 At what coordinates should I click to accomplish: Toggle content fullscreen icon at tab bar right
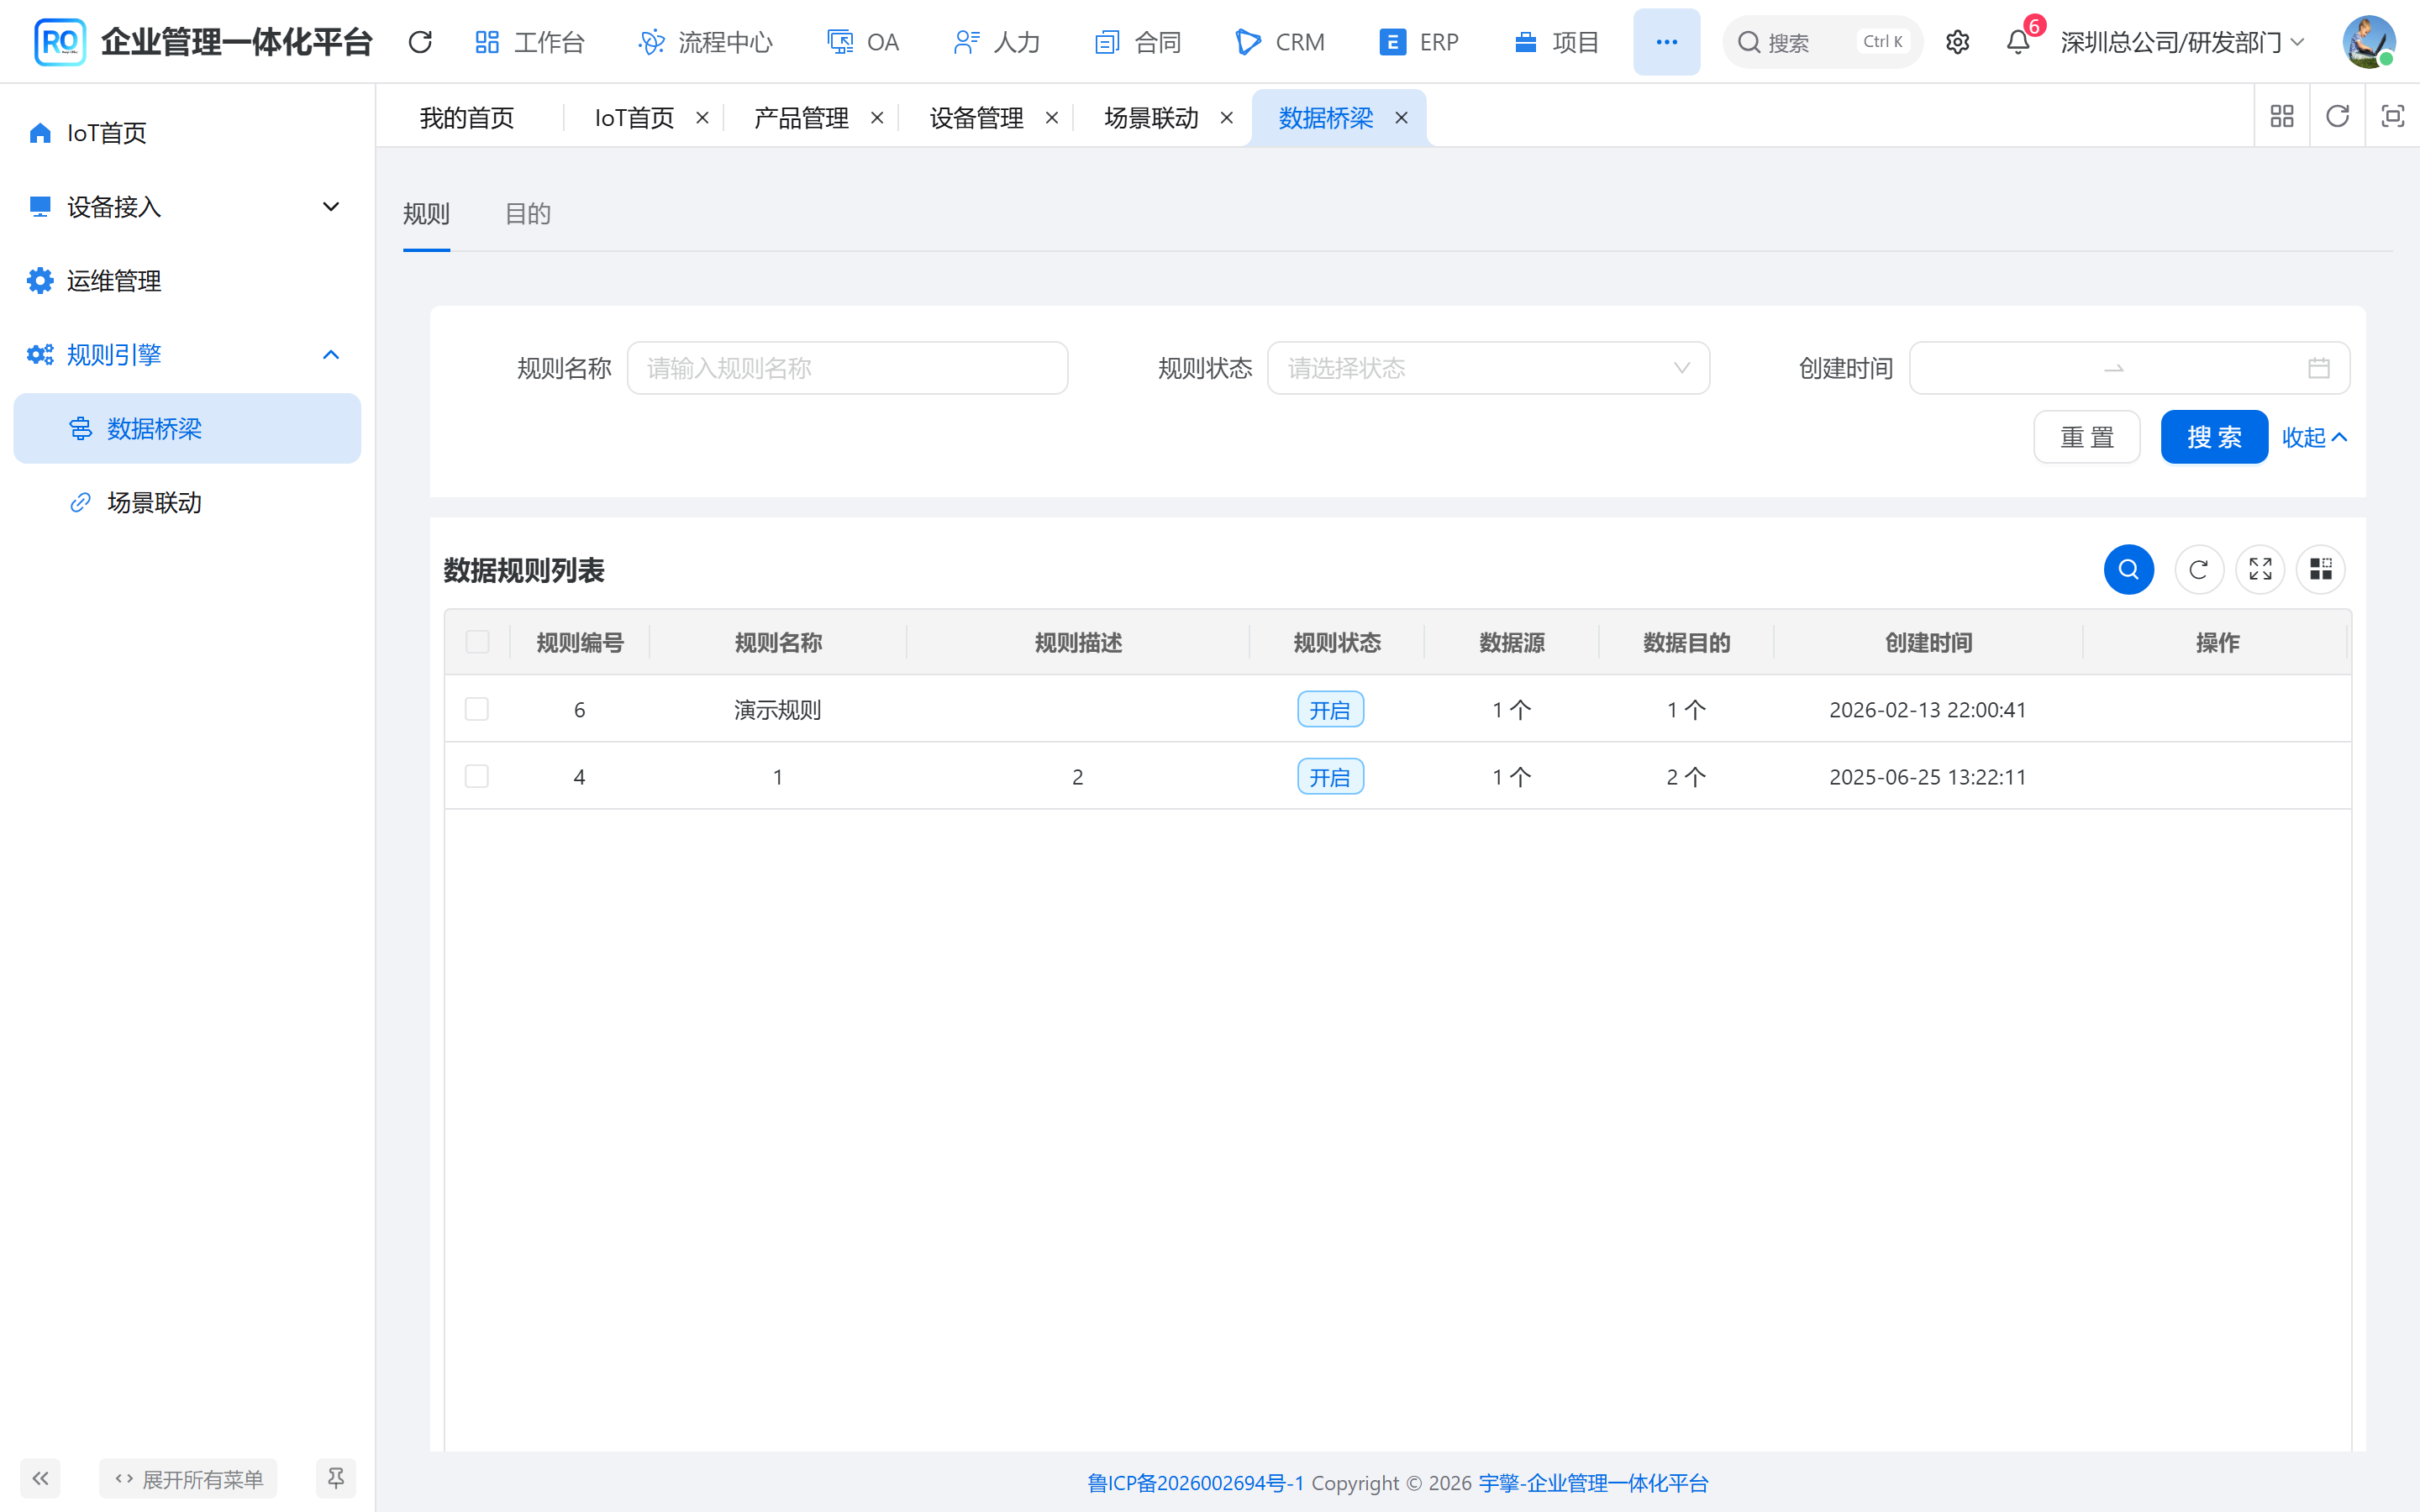tap(2392, 116)
